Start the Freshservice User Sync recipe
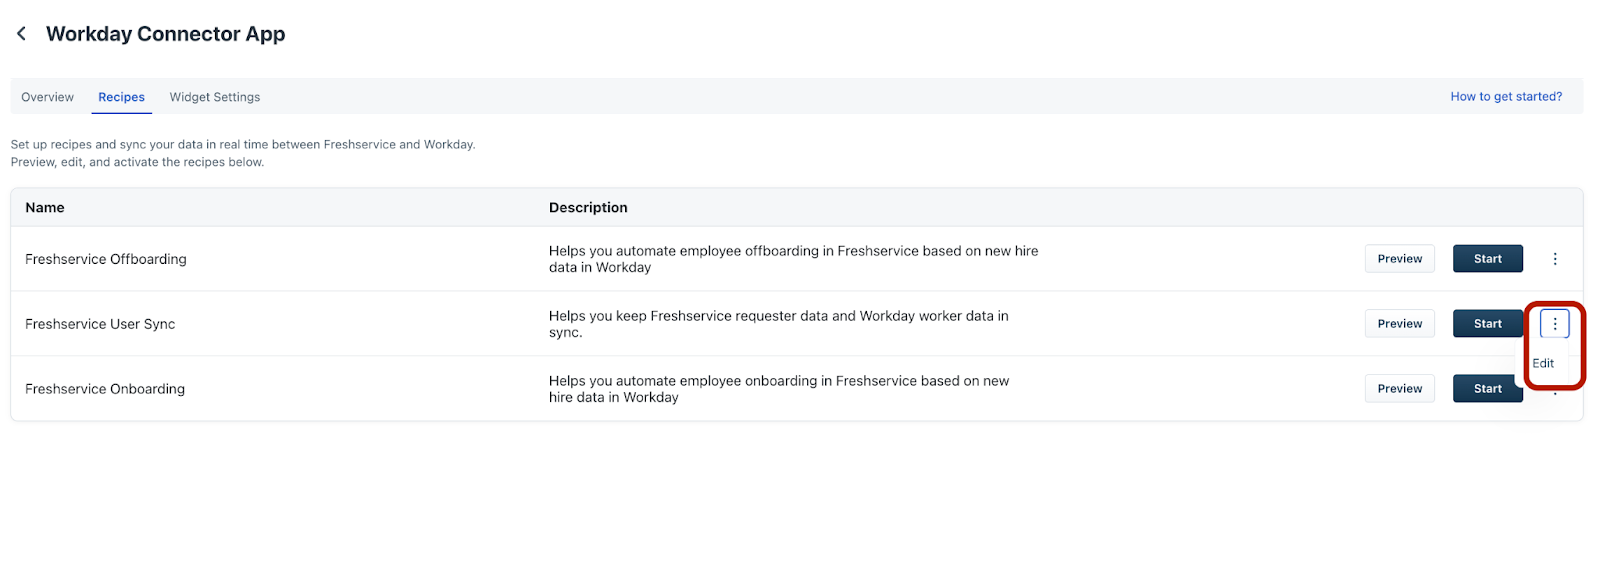 1488,324
